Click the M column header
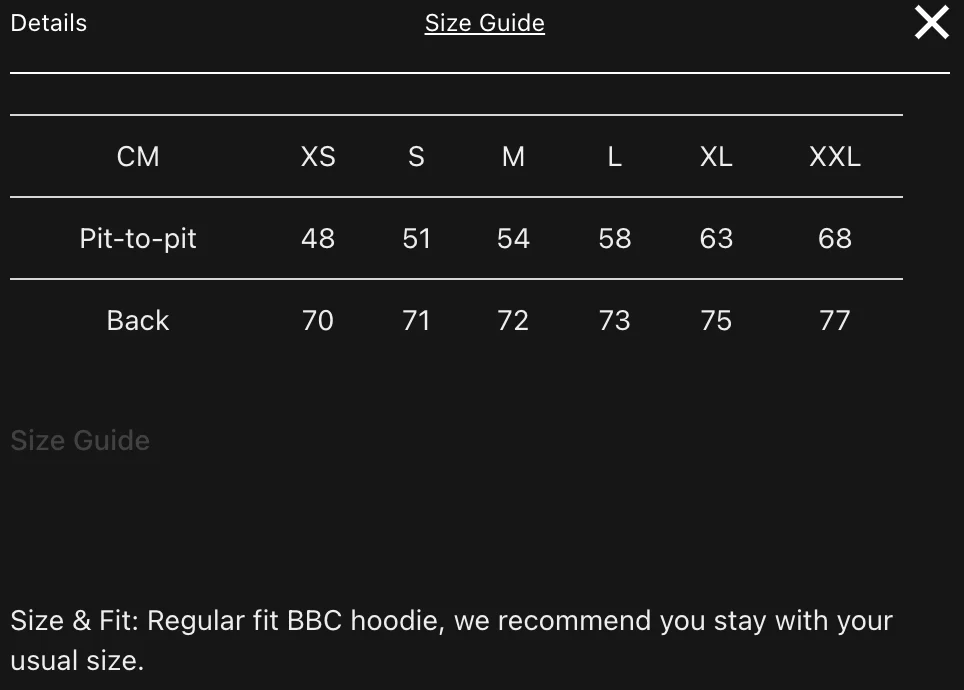Viewport: 964px width, 690px height. click(x=513, y=156)
